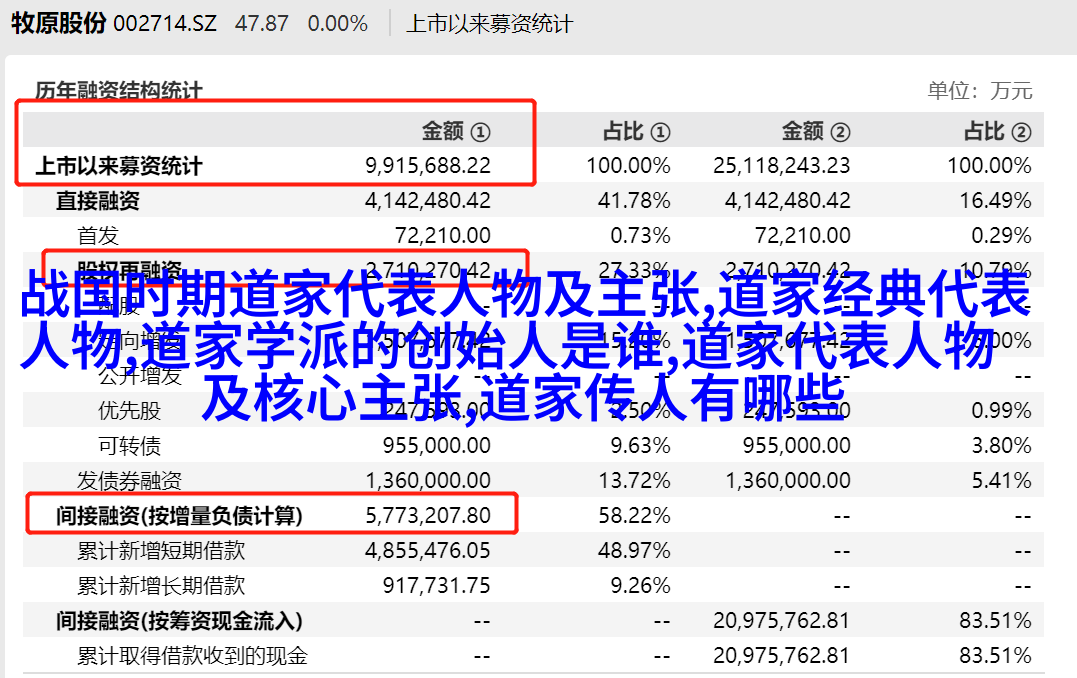Select 100.00% under 占比 ② in the total row
The width and height of the screenshot is (1077, 678).
pos(990,166)
